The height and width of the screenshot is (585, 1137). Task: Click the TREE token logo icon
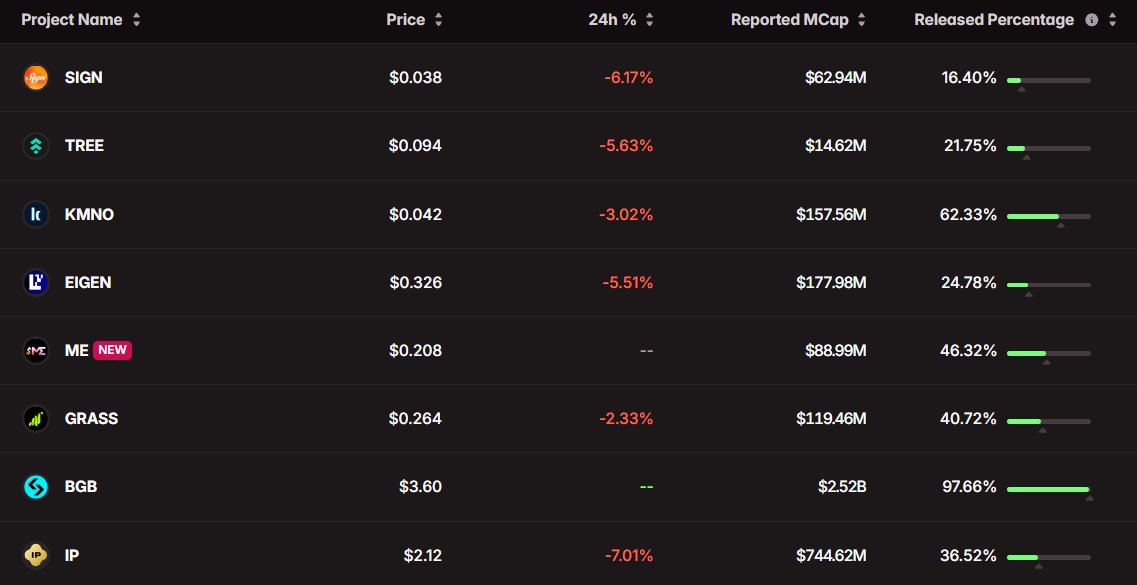36,146
